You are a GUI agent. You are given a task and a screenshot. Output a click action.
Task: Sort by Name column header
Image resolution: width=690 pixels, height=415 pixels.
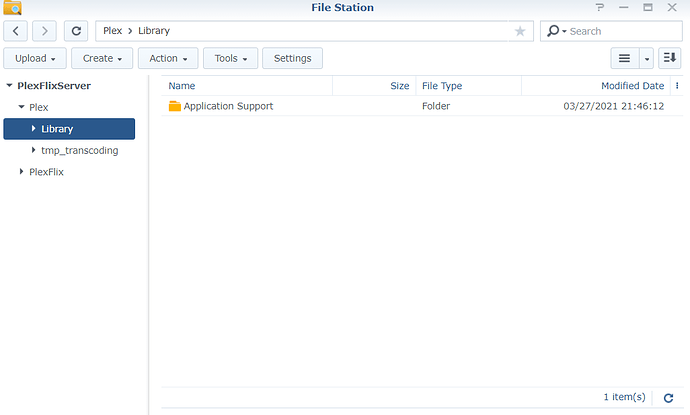247,86
